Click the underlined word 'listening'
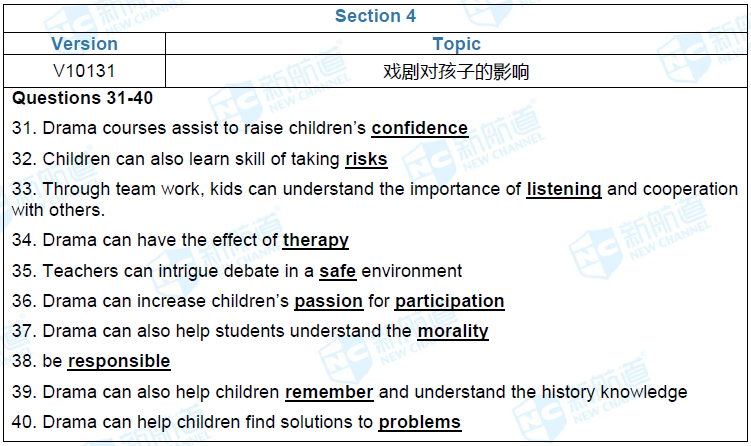751x446 pixels. pos(564,189)
